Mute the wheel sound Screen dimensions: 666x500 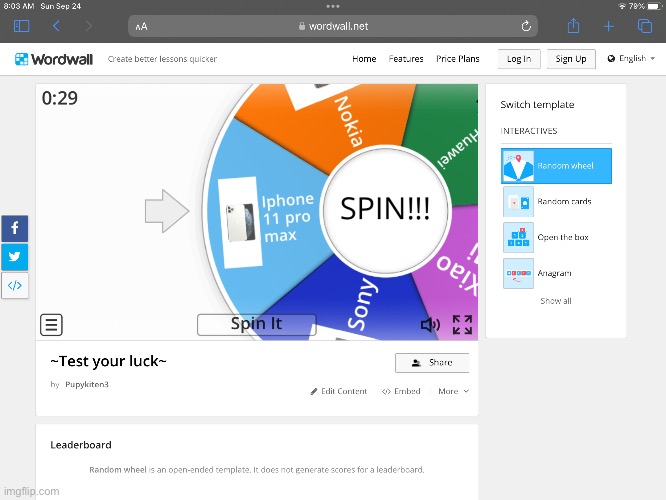(x=430, y=325)
